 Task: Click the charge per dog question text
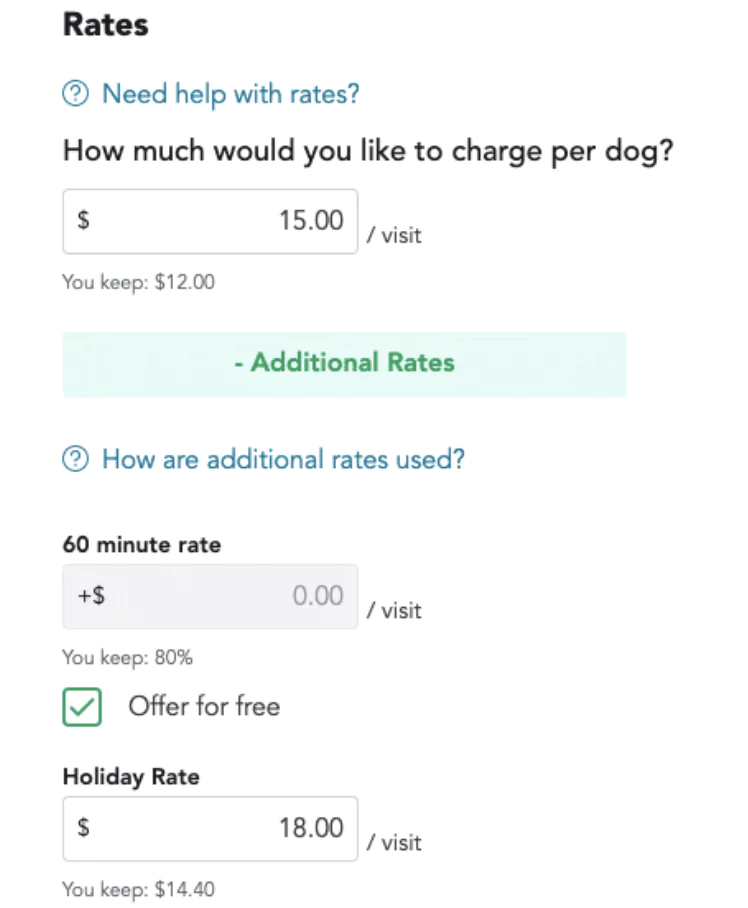click(x=368, y=151)
